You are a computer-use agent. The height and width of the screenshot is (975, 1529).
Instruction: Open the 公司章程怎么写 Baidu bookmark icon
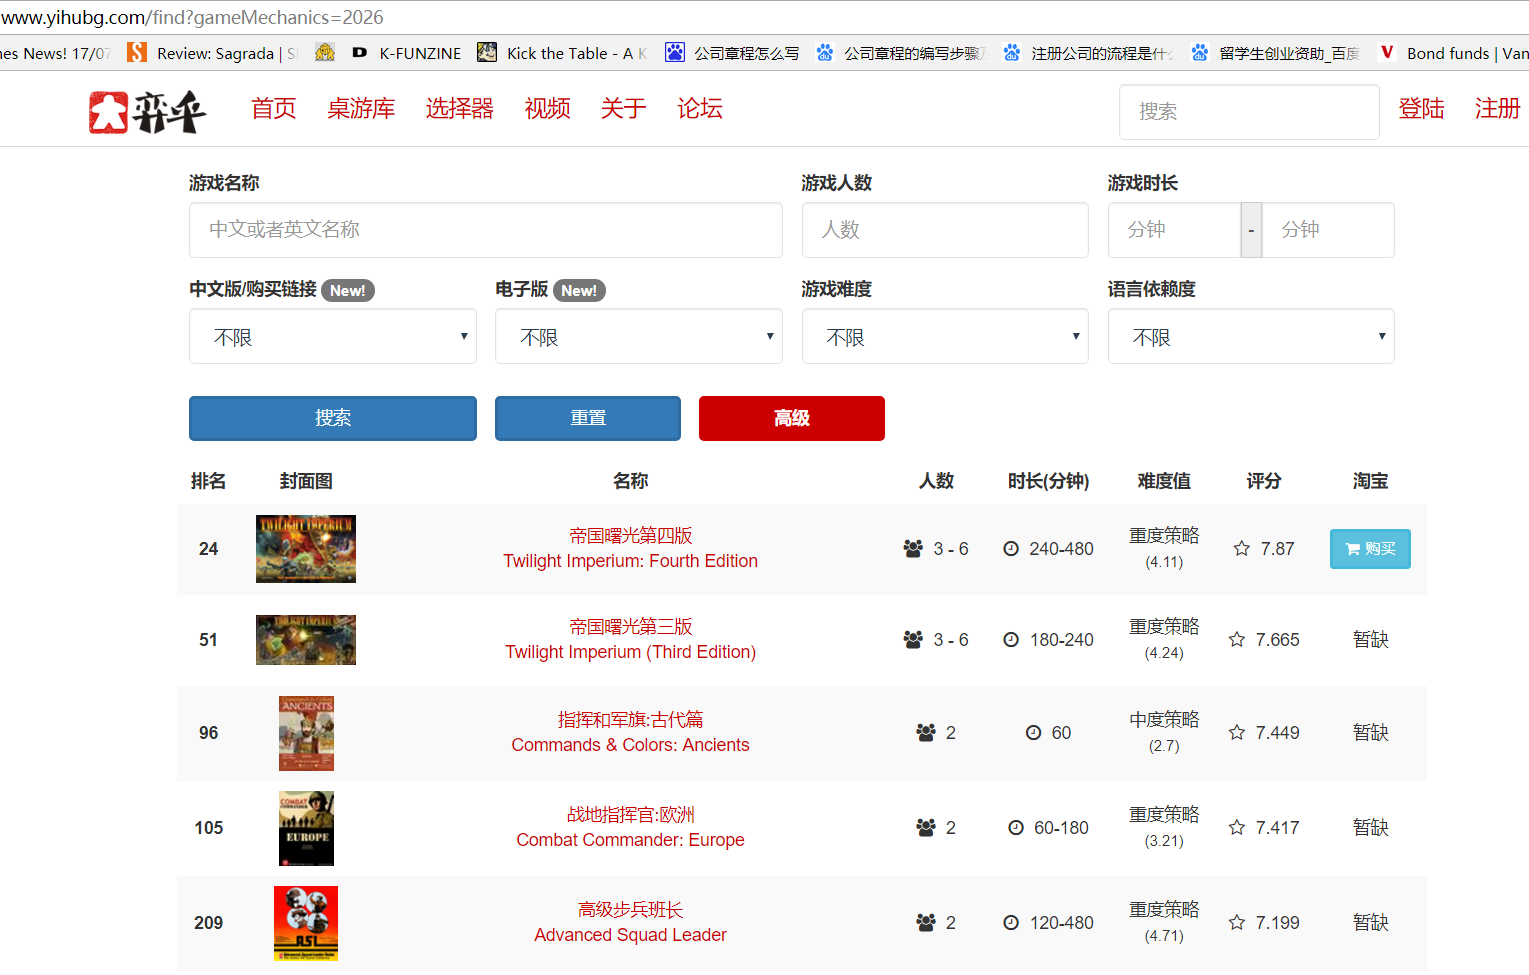pos(675,52)
